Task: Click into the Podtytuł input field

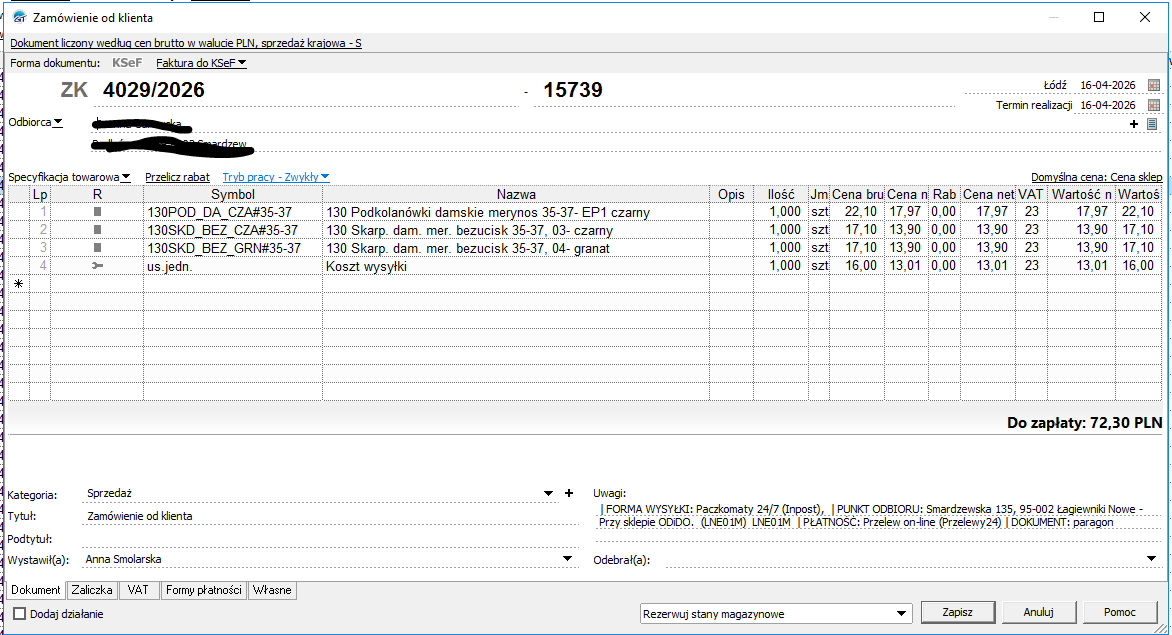Action: pyautogui.click(x=330, y=539)
